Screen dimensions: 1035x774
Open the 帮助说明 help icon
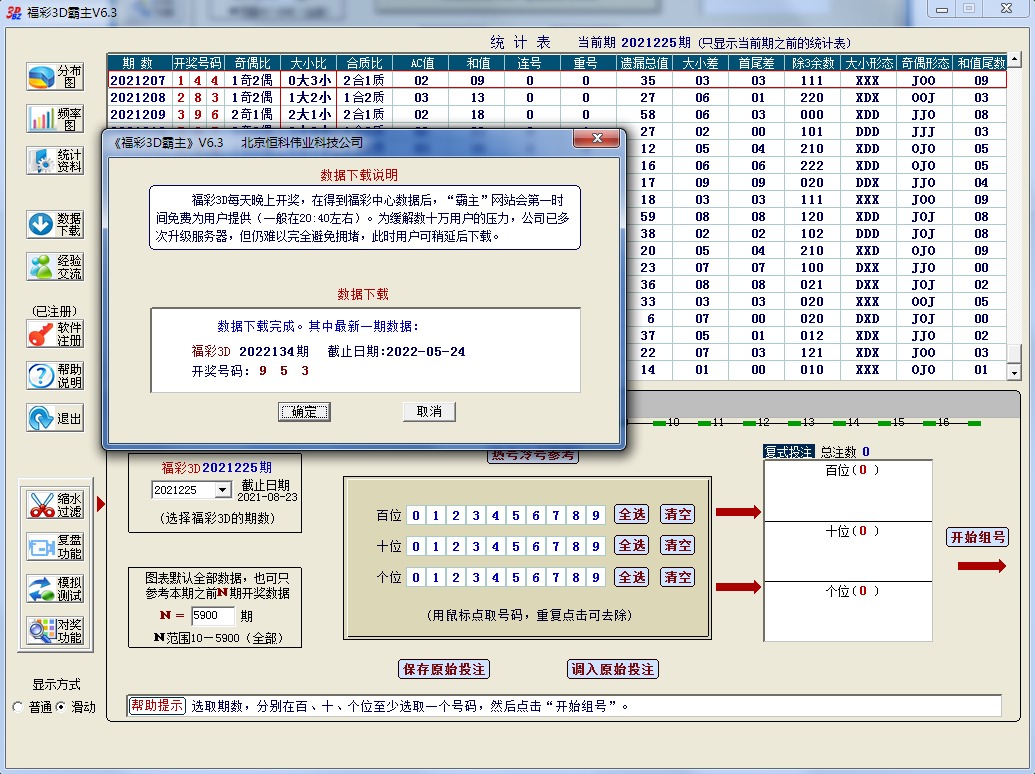click(x=55, y=376)
